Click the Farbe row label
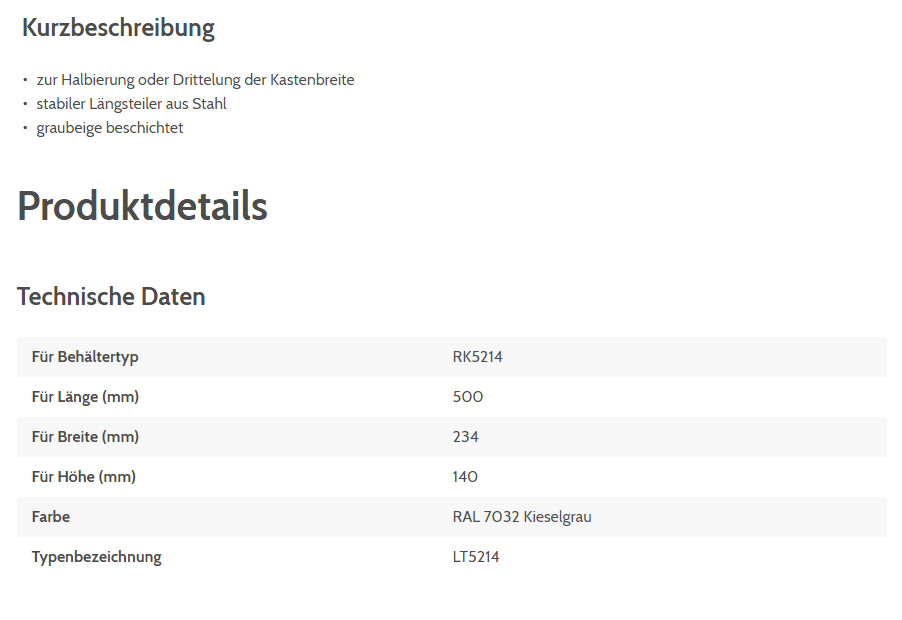Screen dimensions: 902x620 [x=51, y=517]
